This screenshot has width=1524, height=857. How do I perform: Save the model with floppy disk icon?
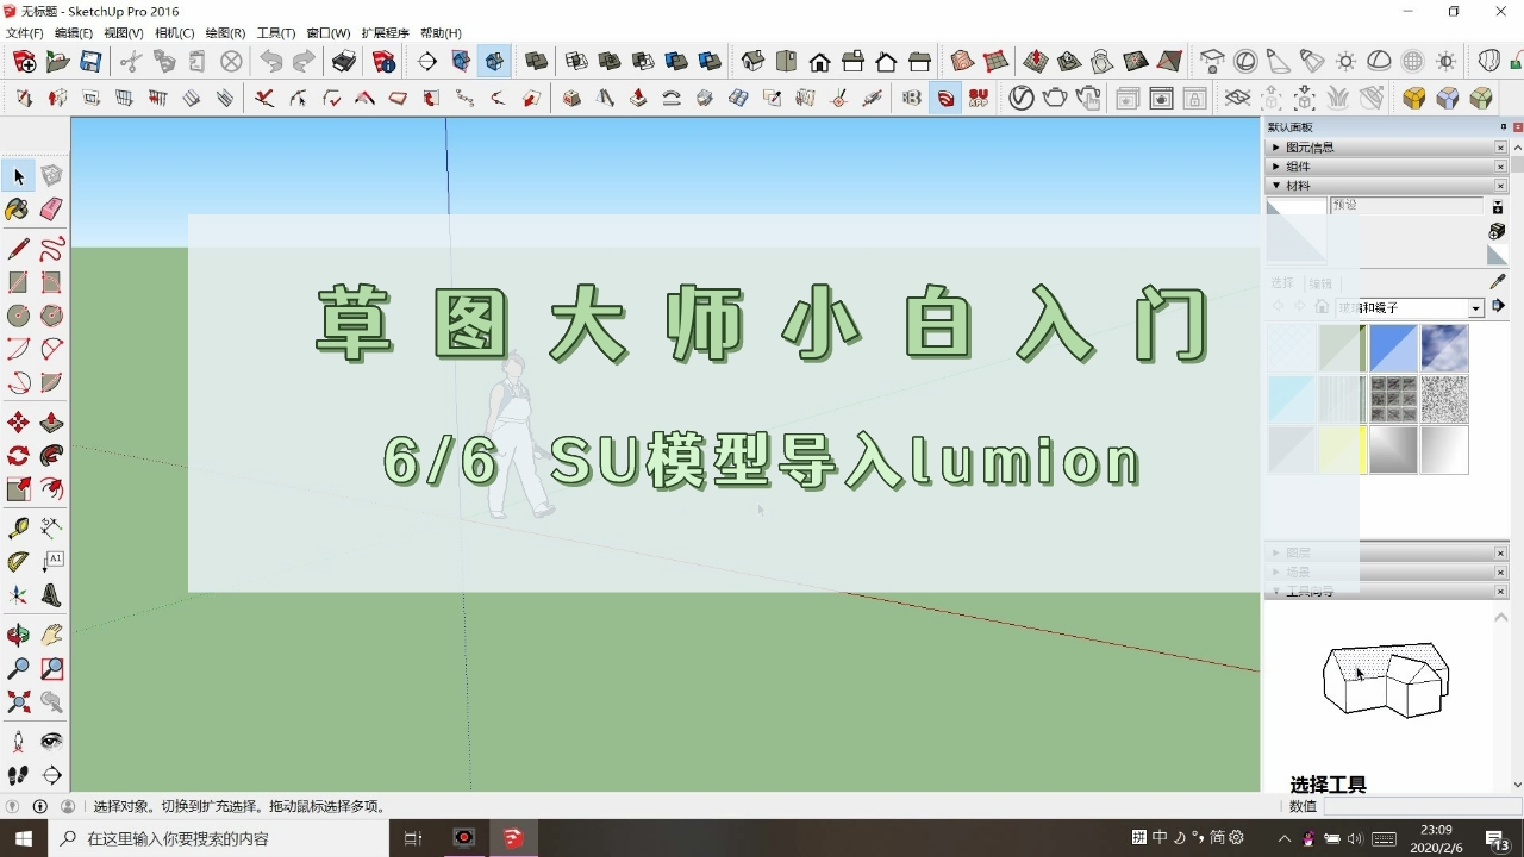(x=90, y=62)
